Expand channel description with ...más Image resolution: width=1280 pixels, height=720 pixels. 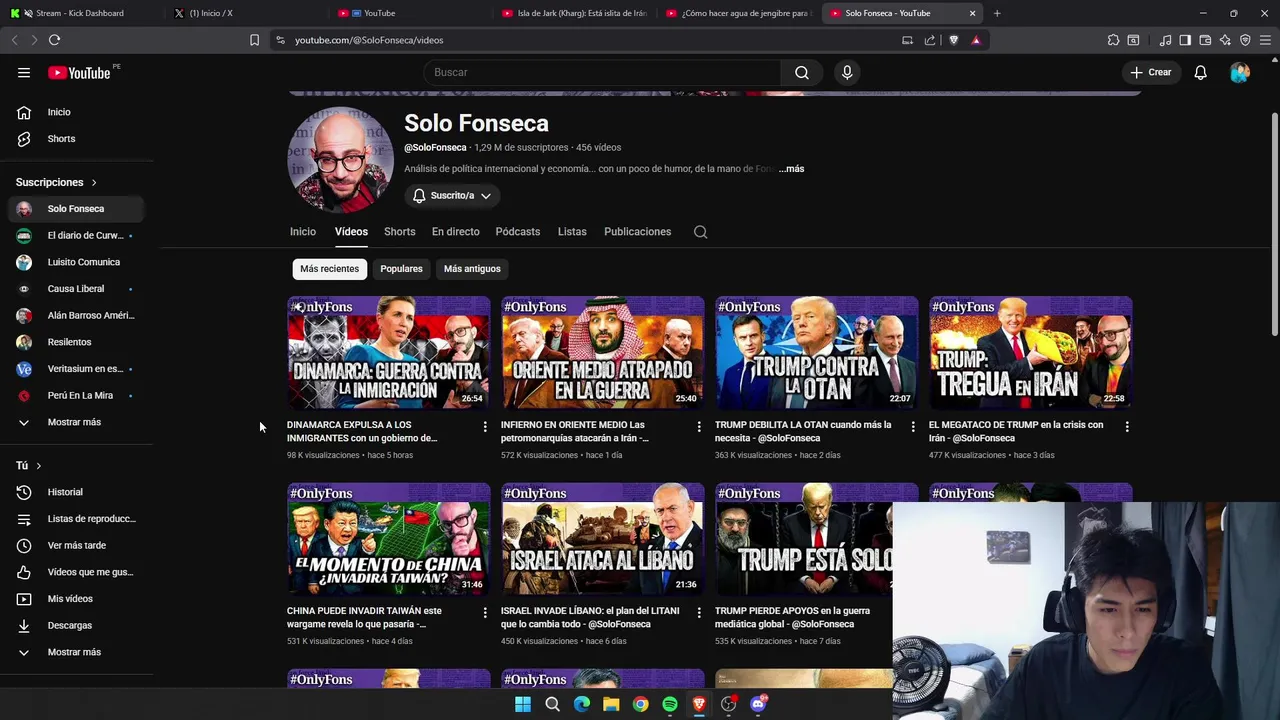[x=792, y=169]
